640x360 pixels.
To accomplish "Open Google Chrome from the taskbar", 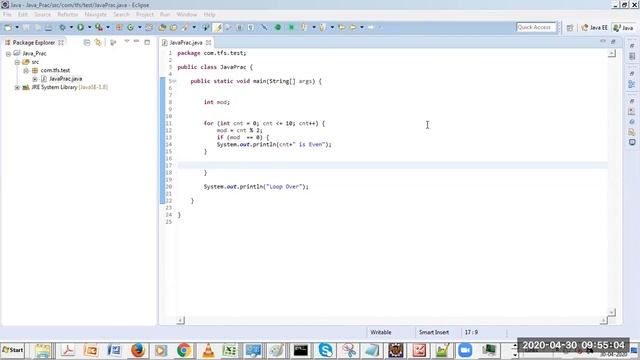I will pos(184,350).
